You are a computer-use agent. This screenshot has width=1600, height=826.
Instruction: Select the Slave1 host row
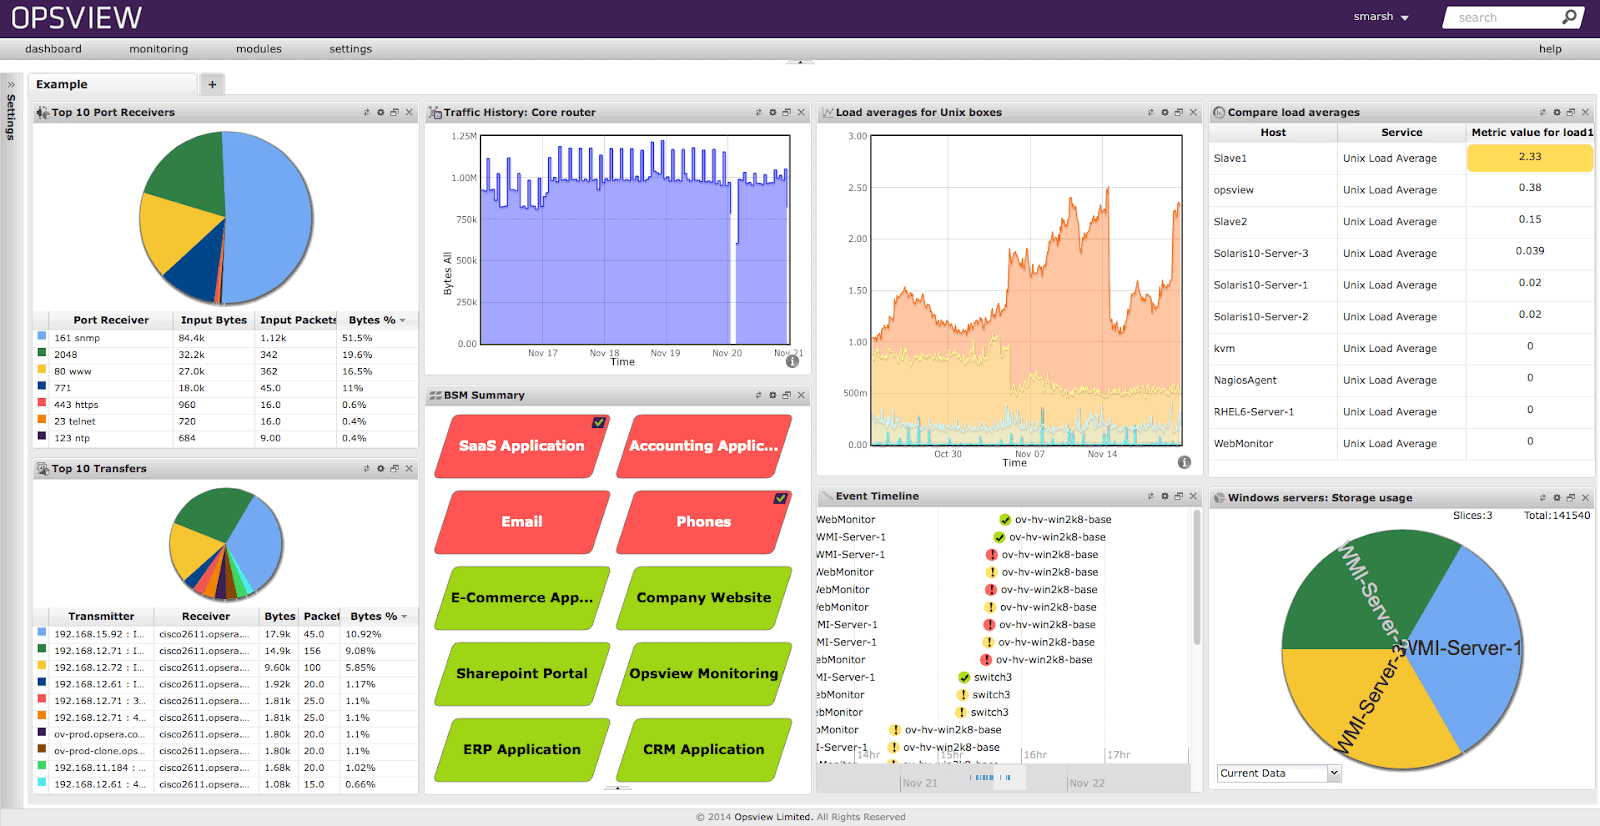1402,158
